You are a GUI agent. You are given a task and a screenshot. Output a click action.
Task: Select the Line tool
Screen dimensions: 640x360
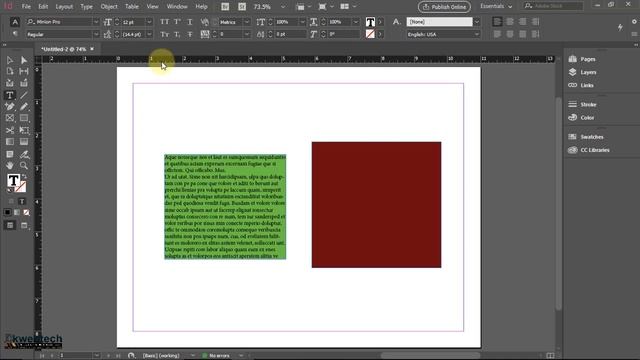coord(24,95)
